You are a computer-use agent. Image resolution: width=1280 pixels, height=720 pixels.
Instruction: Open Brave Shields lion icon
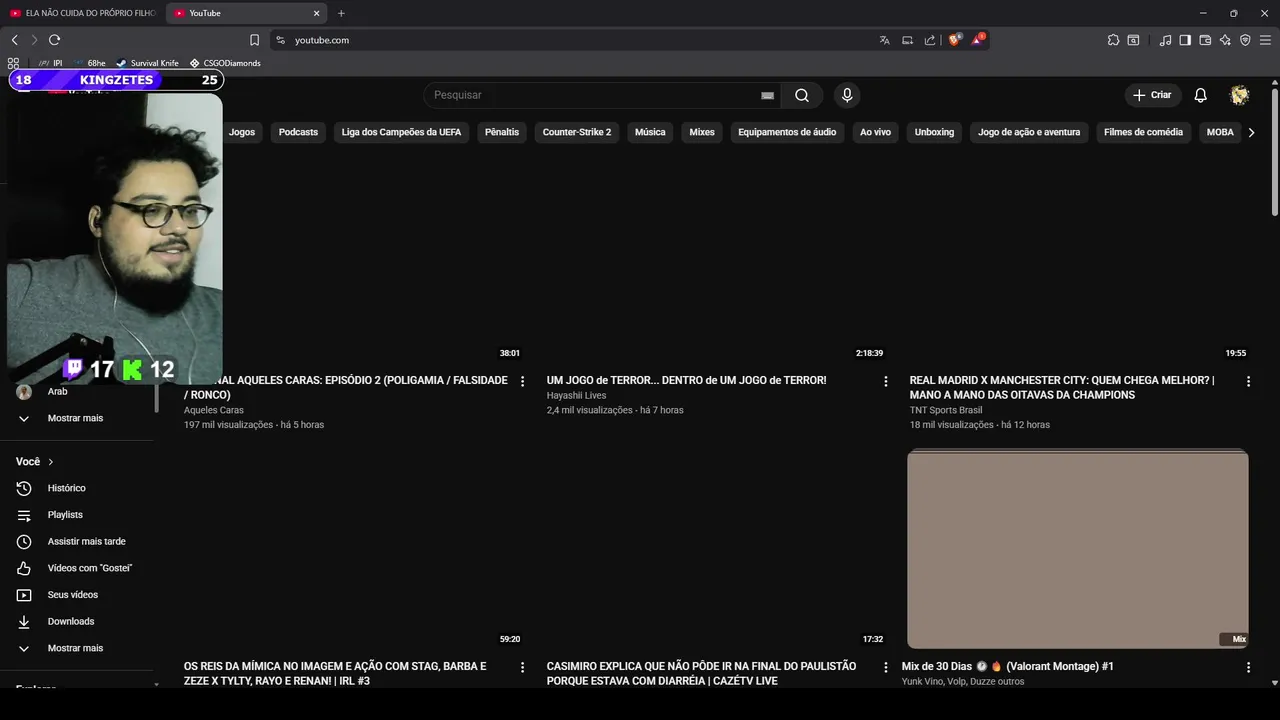point(954,40)
